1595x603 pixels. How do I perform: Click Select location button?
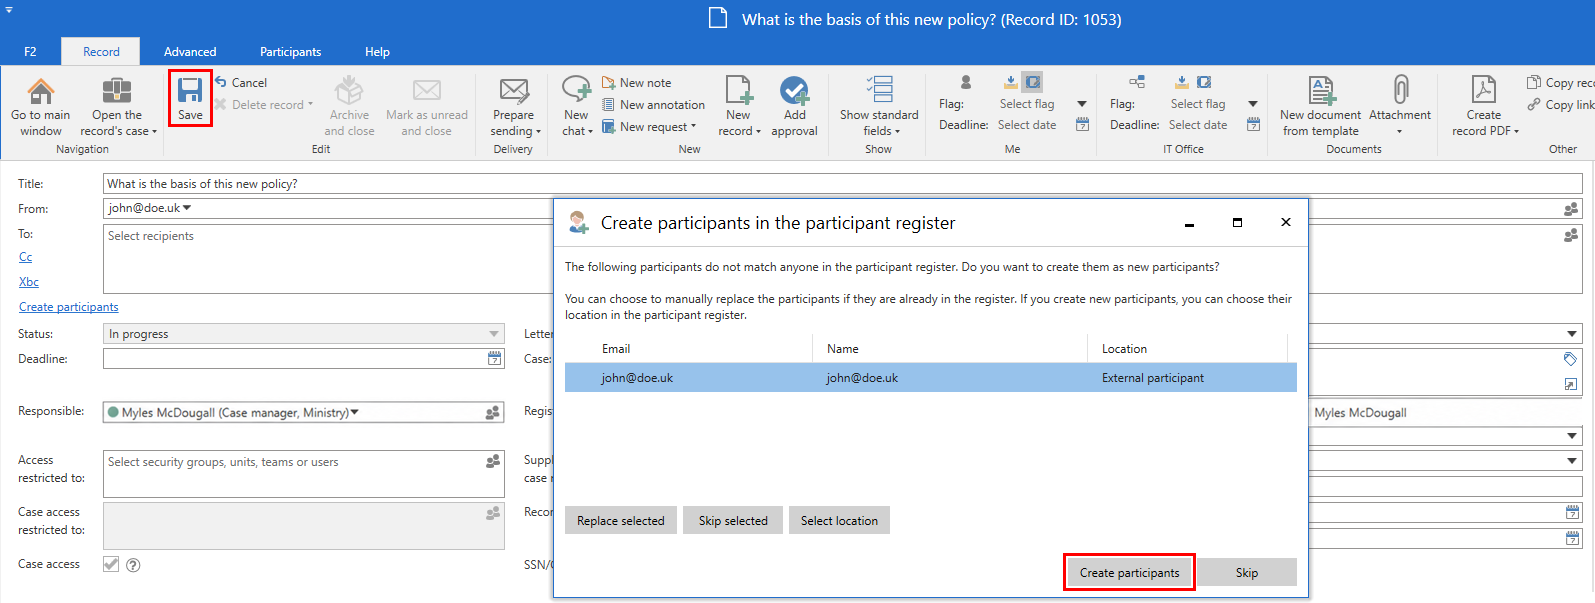839,521
